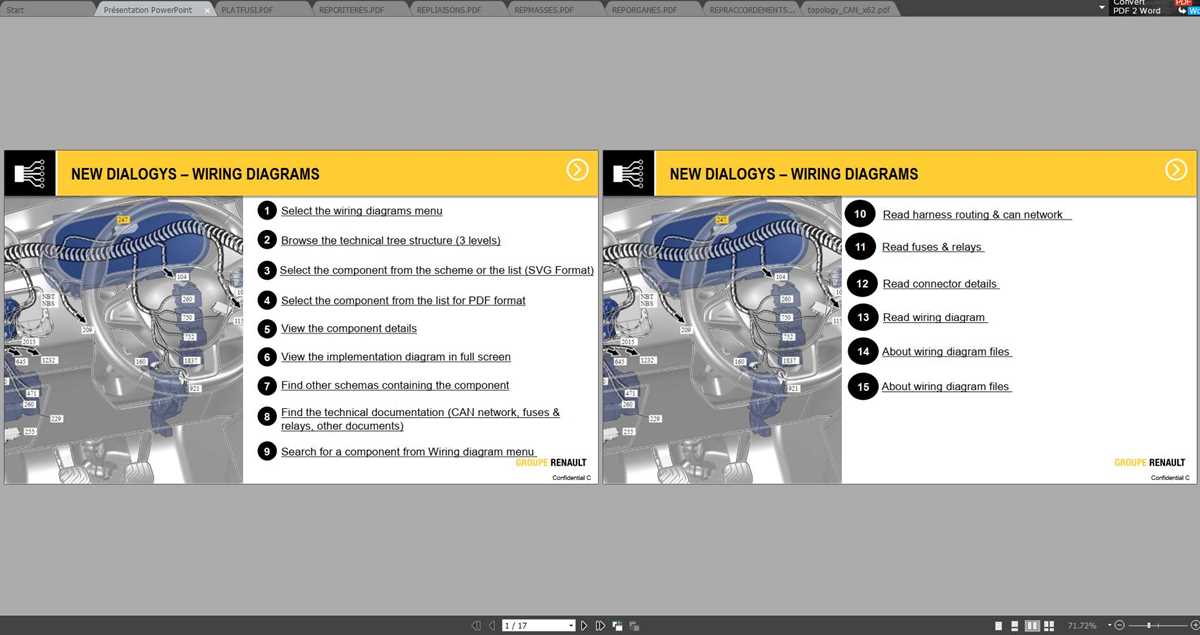1200x635 pixels.
Task: Open item 15 About wiring diagram files
Action: [x=945, y=386]
